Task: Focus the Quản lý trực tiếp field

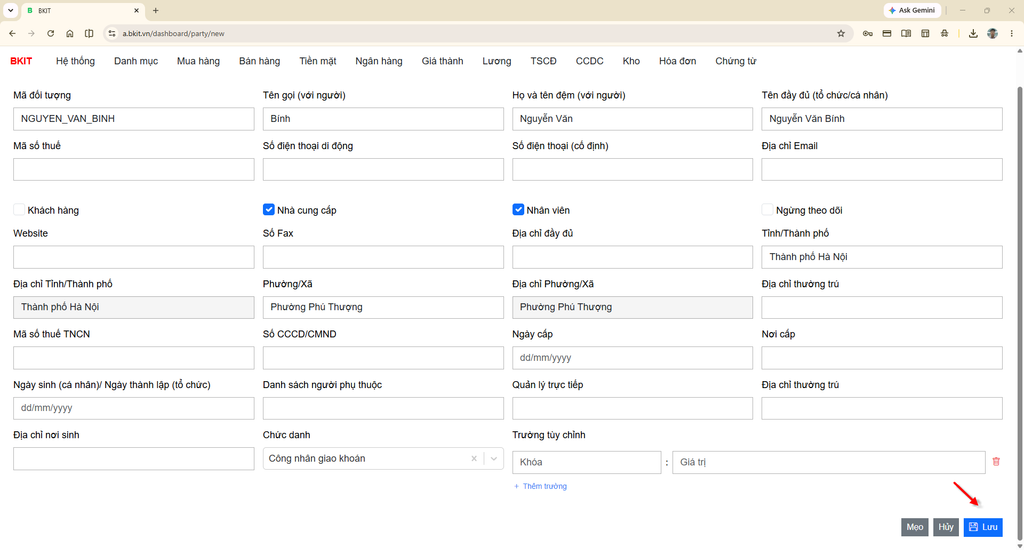Action: (632, 408)
